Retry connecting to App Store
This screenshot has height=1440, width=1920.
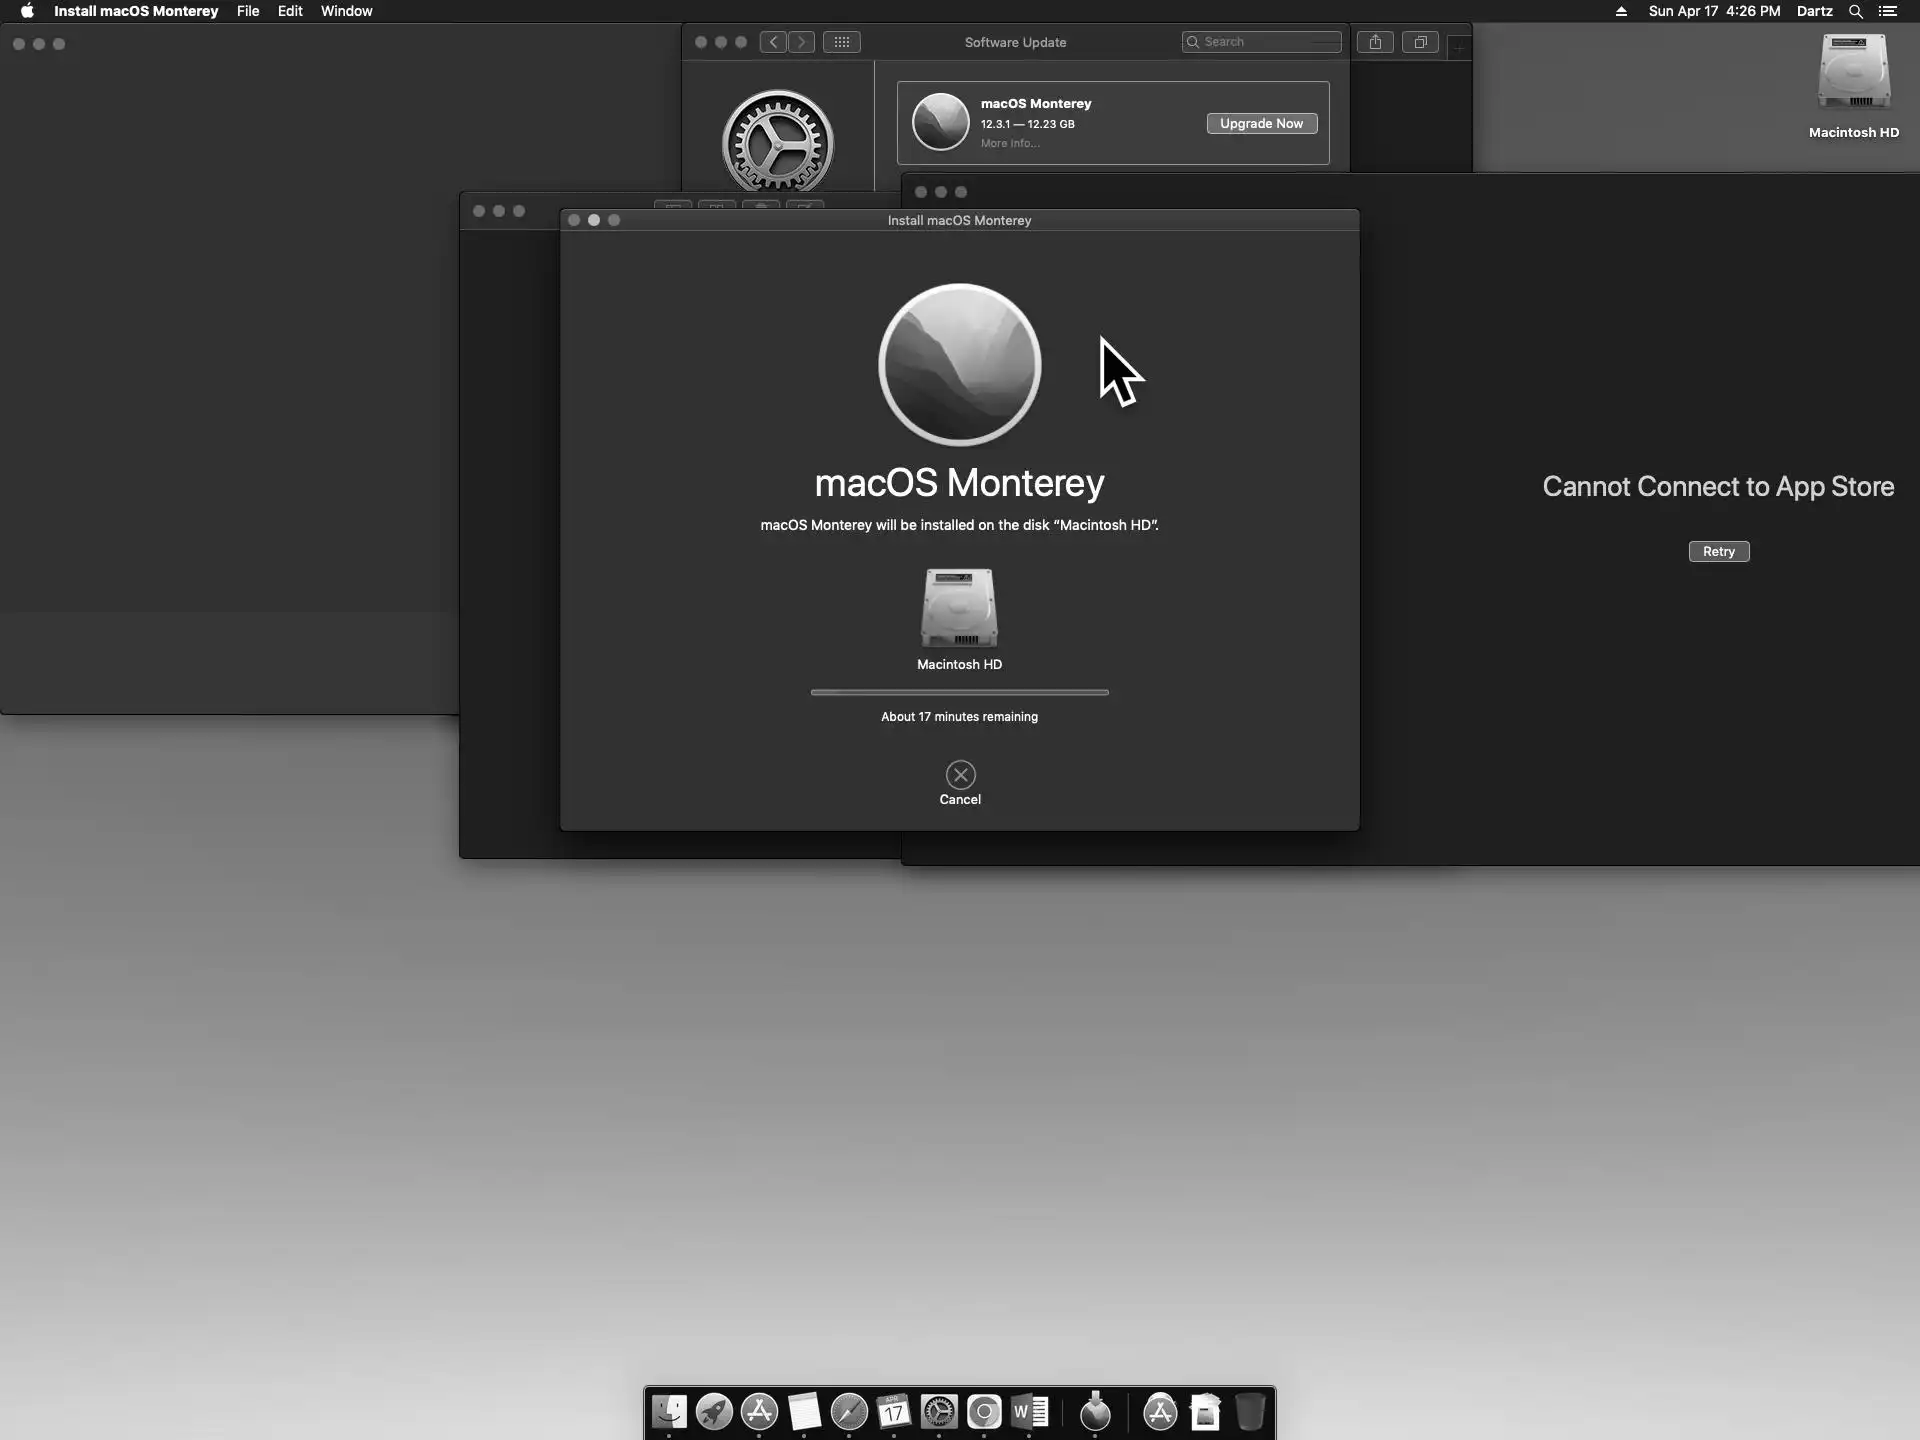pyautogui.click(x=1718, y=551)
